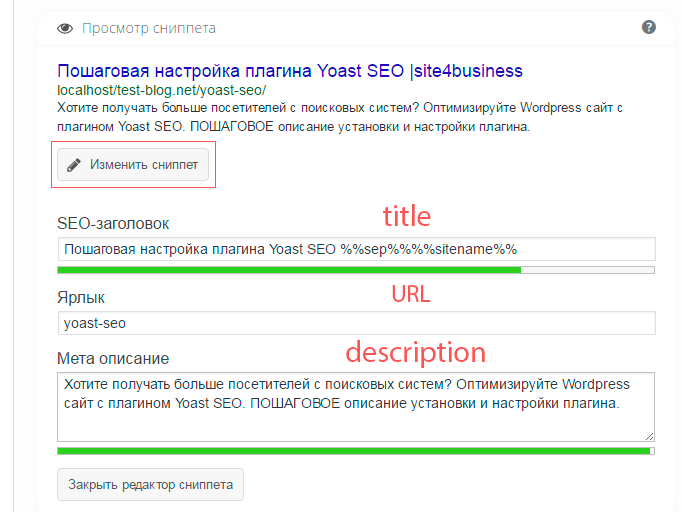Click the eye icon beside Просмотр сниппета
Image resolution: width=682 pixels, height=512 pixels.
tap(65, 29)
